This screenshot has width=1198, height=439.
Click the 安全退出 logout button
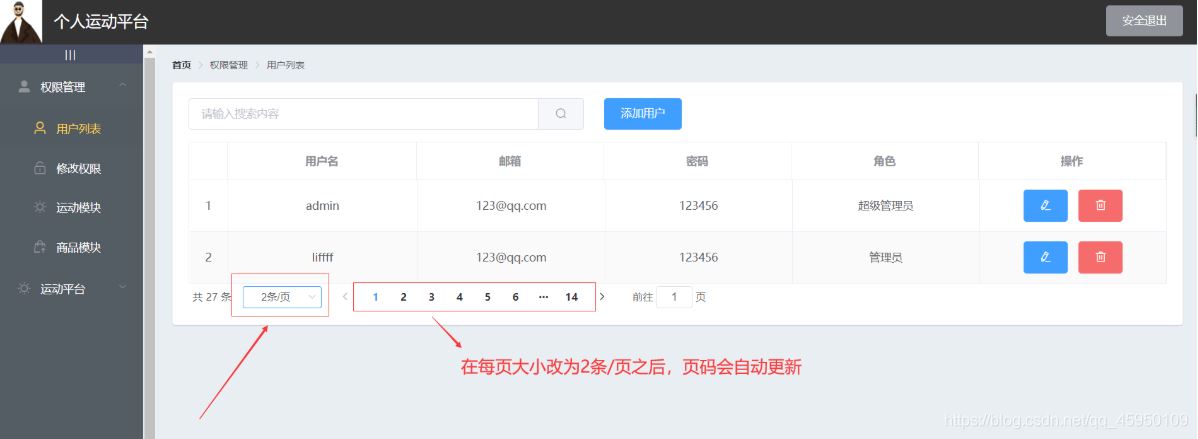tap(1144, 21)
